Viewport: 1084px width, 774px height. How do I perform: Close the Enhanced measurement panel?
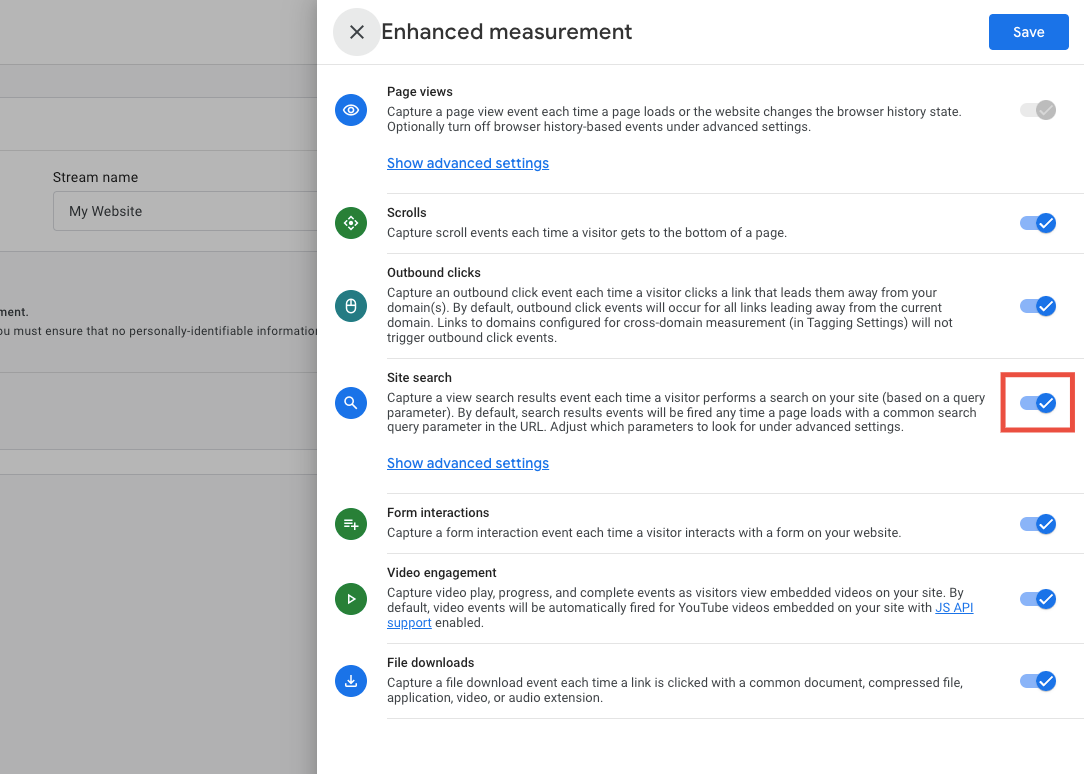(x=357, y=32)
